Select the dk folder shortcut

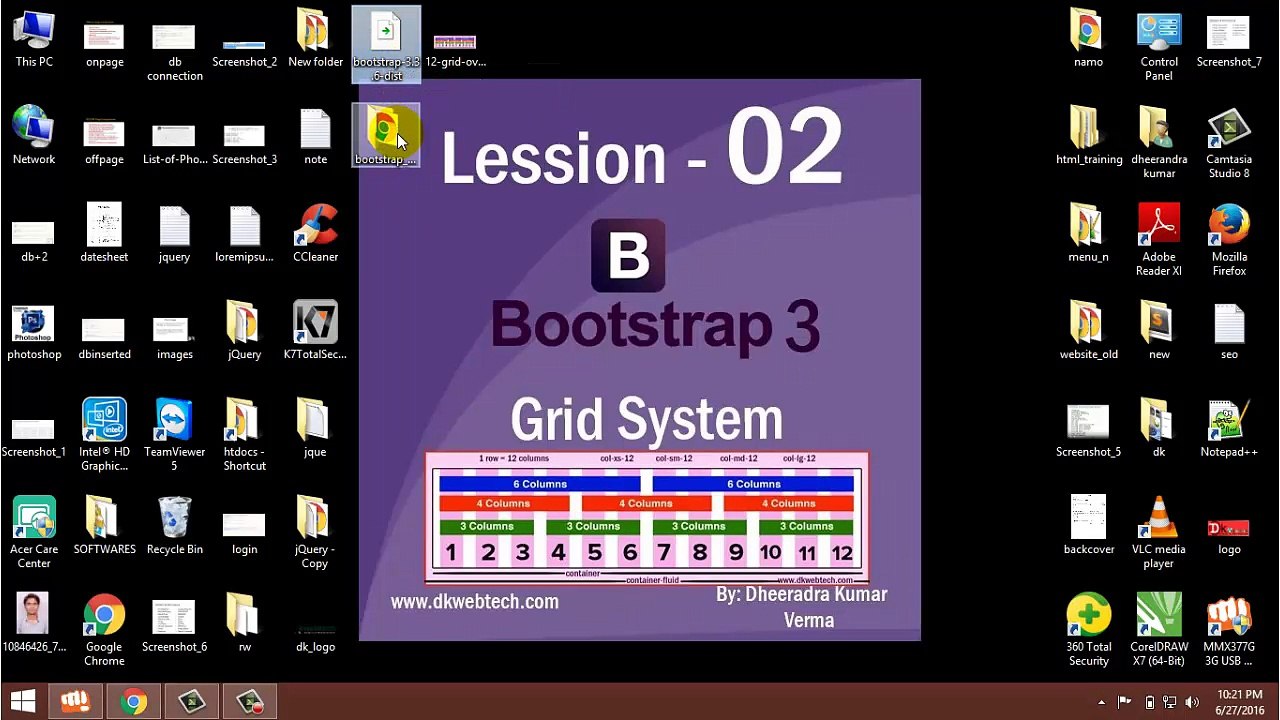pyautogui.click(x=1159, y=428)
